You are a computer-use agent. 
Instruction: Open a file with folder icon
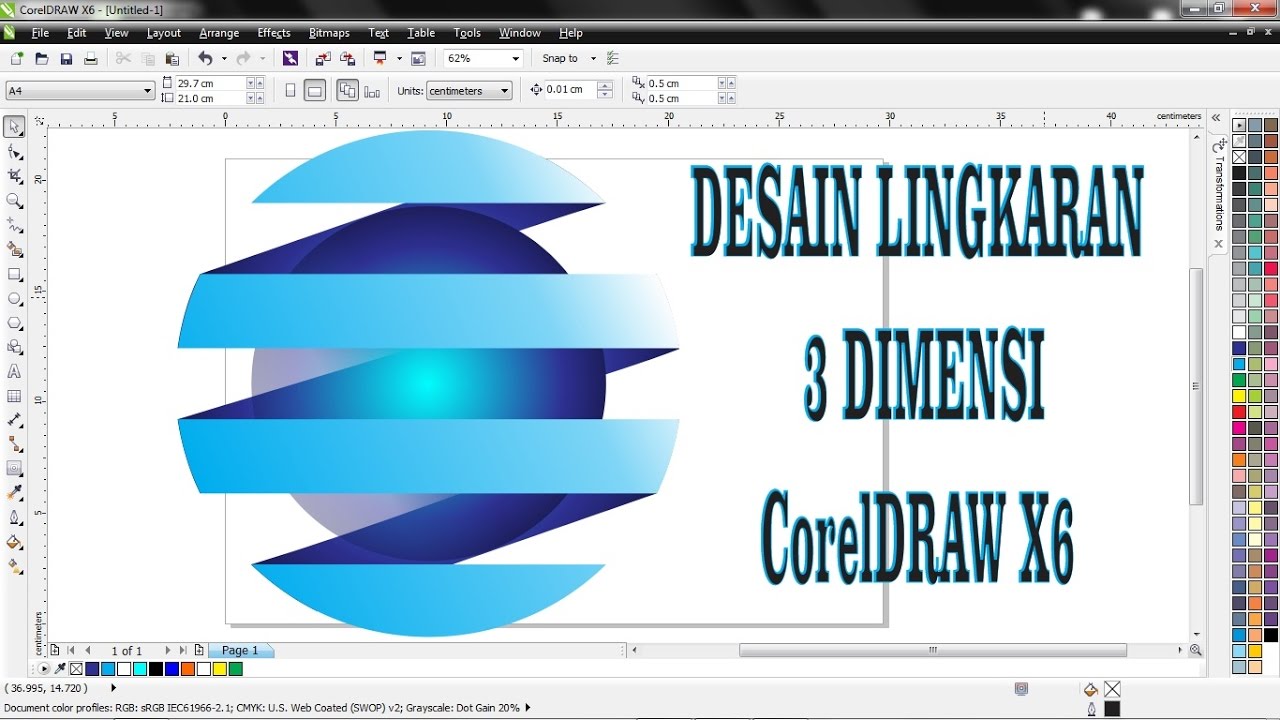[x=42, y=59]
